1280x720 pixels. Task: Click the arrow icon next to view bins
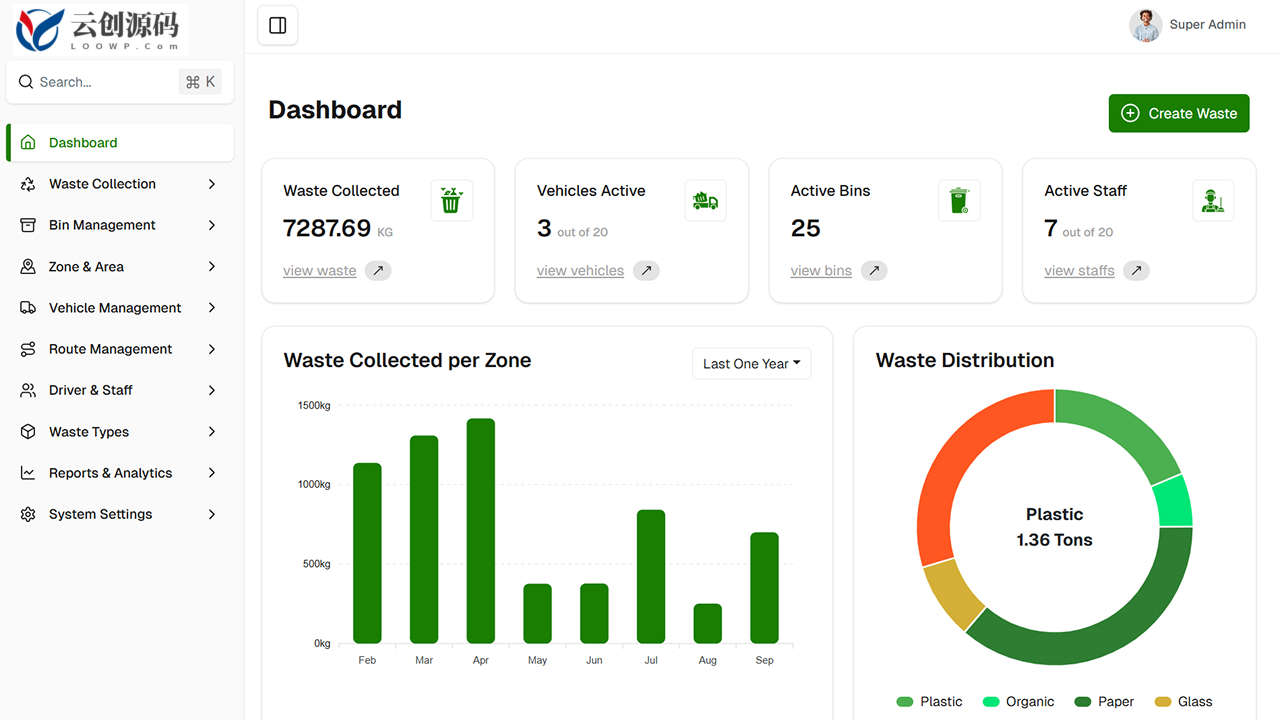[874, 271]
